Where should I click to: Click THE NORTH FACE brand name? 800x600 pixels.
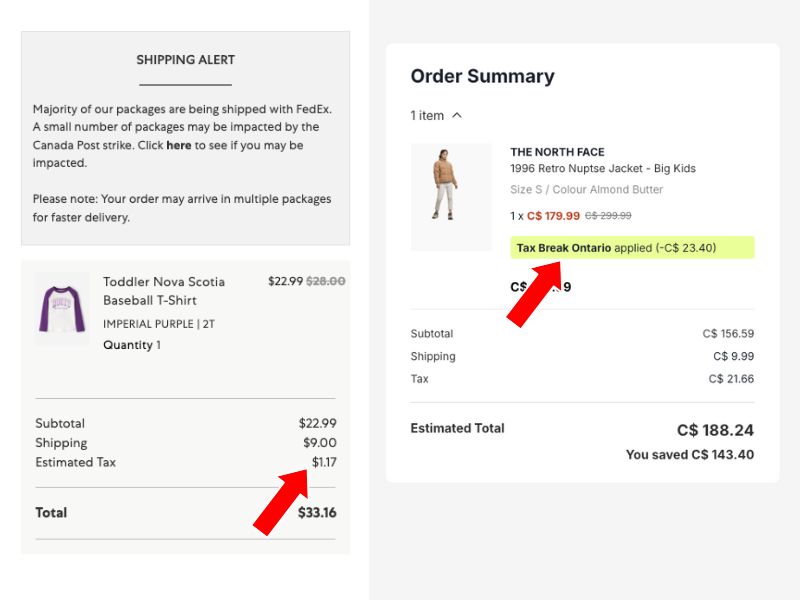(x=557, y=152)
